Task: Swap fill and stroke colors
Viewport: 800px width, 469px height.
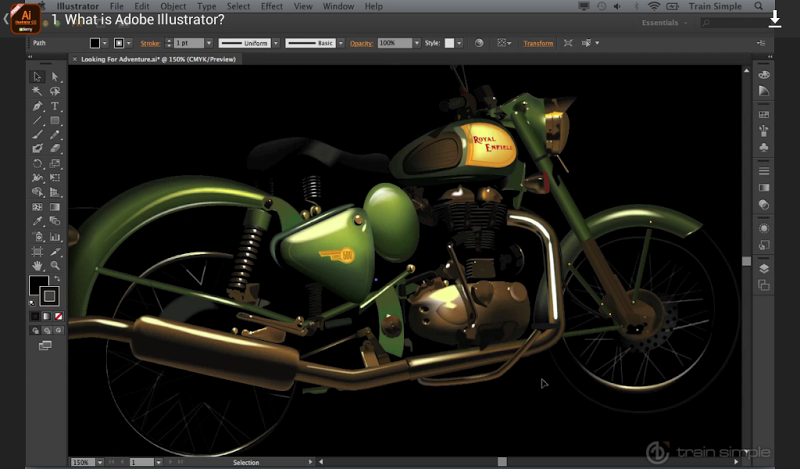Action: 56,278
